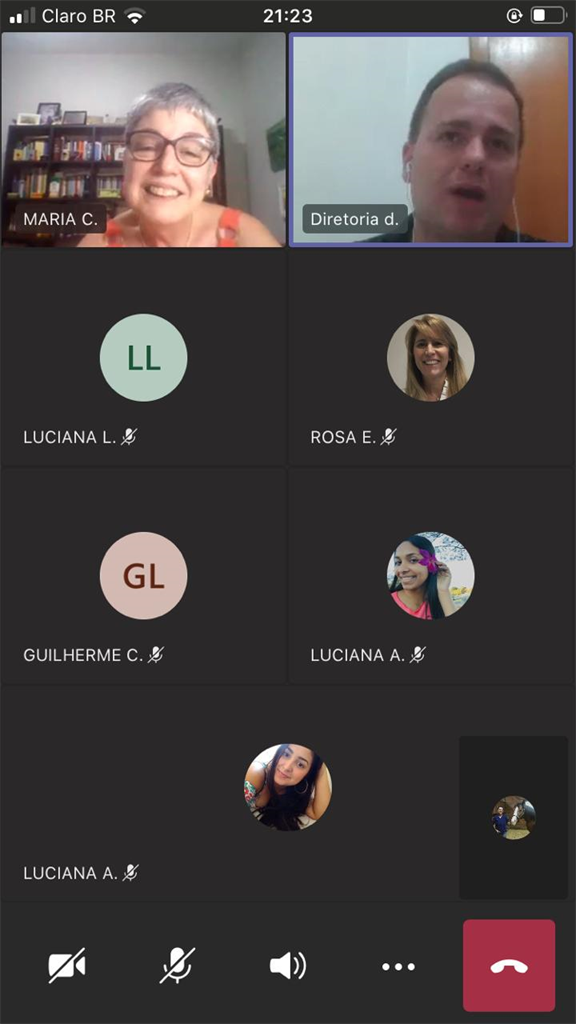The width and height of the screenshot is (576, 1024).
Task: Turn on the camera with video icon
Action: coord(67,965)
